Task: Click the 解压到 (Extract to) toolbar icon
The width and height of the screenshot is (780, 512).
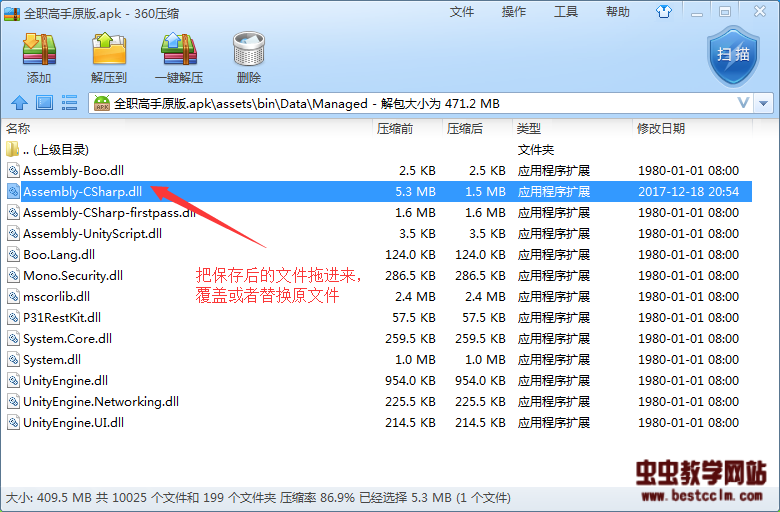Action: tap(109, 49)
